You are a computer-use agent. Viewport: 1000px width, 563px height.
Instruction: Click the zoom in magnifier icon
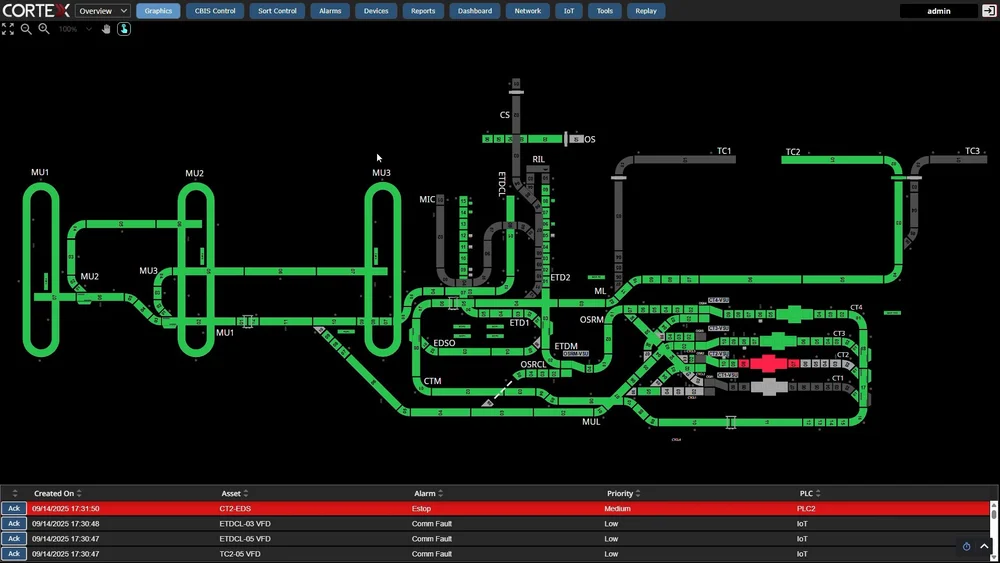[x=44, y=29]
